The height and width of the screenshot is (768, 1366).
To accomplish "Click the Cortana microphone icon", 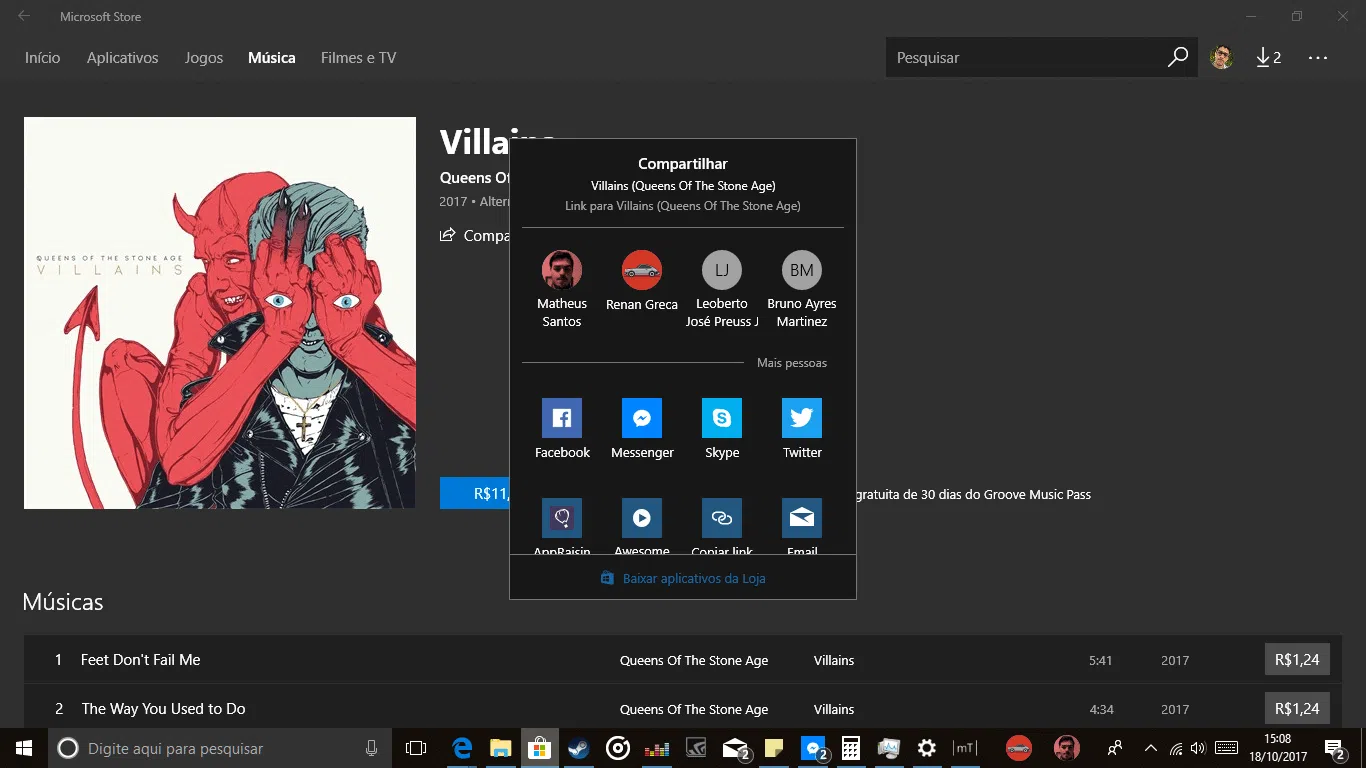I will coord(371,748).
